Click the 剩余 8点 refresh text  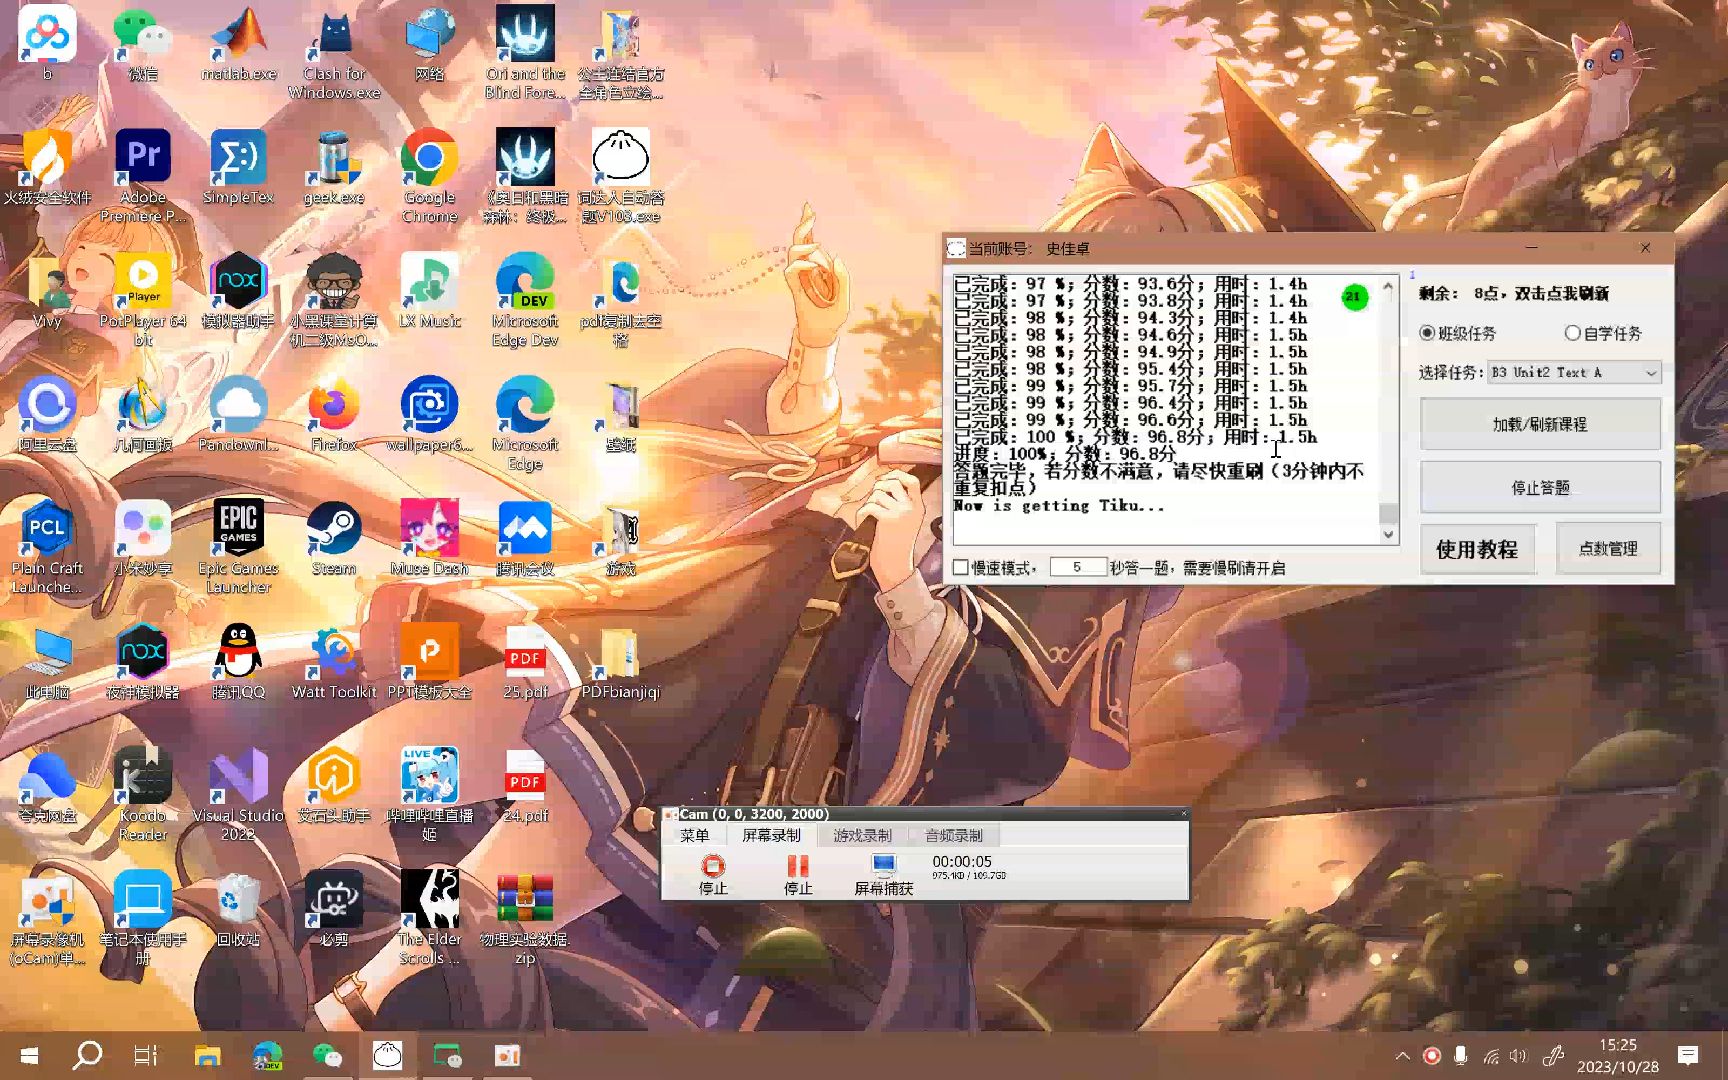(x=1513, y=293)
